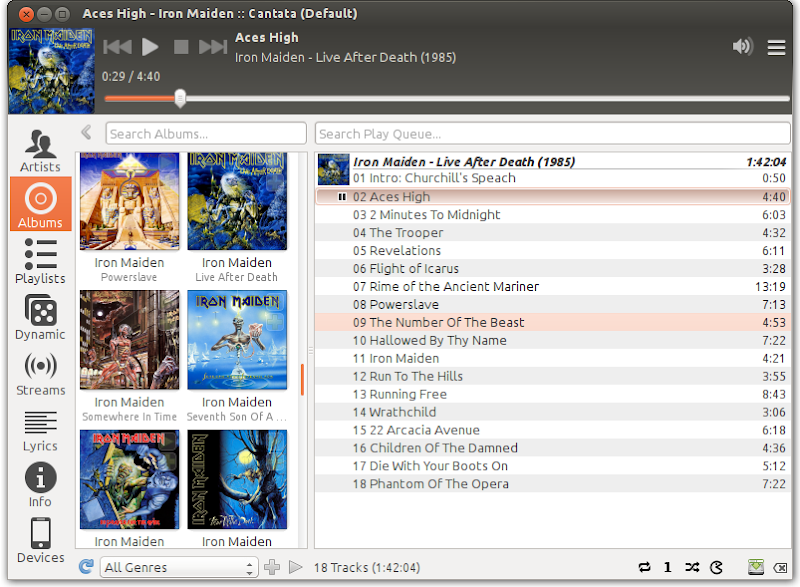
Task: Select track '01 Intro: Churchill's Speach'
Action: pos(553,178)
